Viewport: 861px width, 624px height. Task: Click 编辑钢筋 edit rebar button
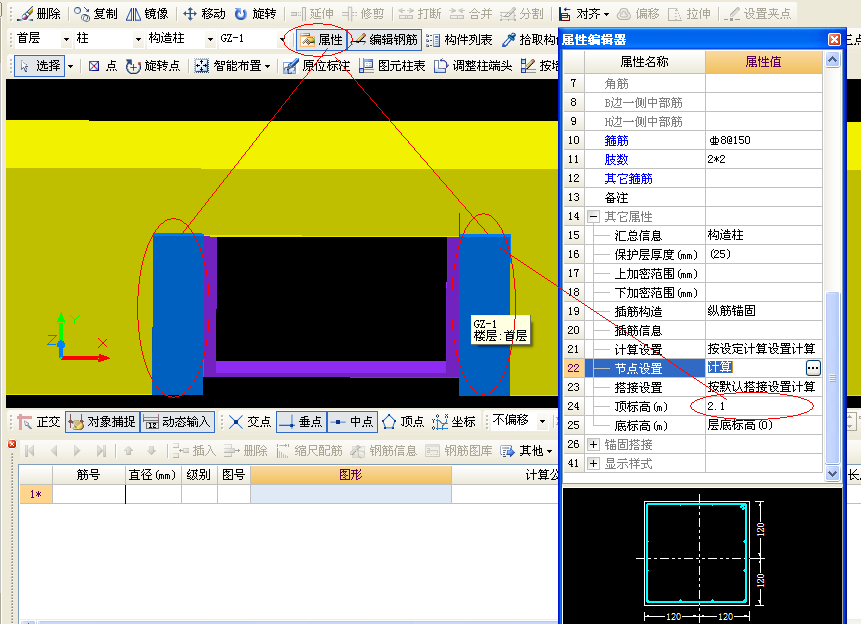[385, 40]
